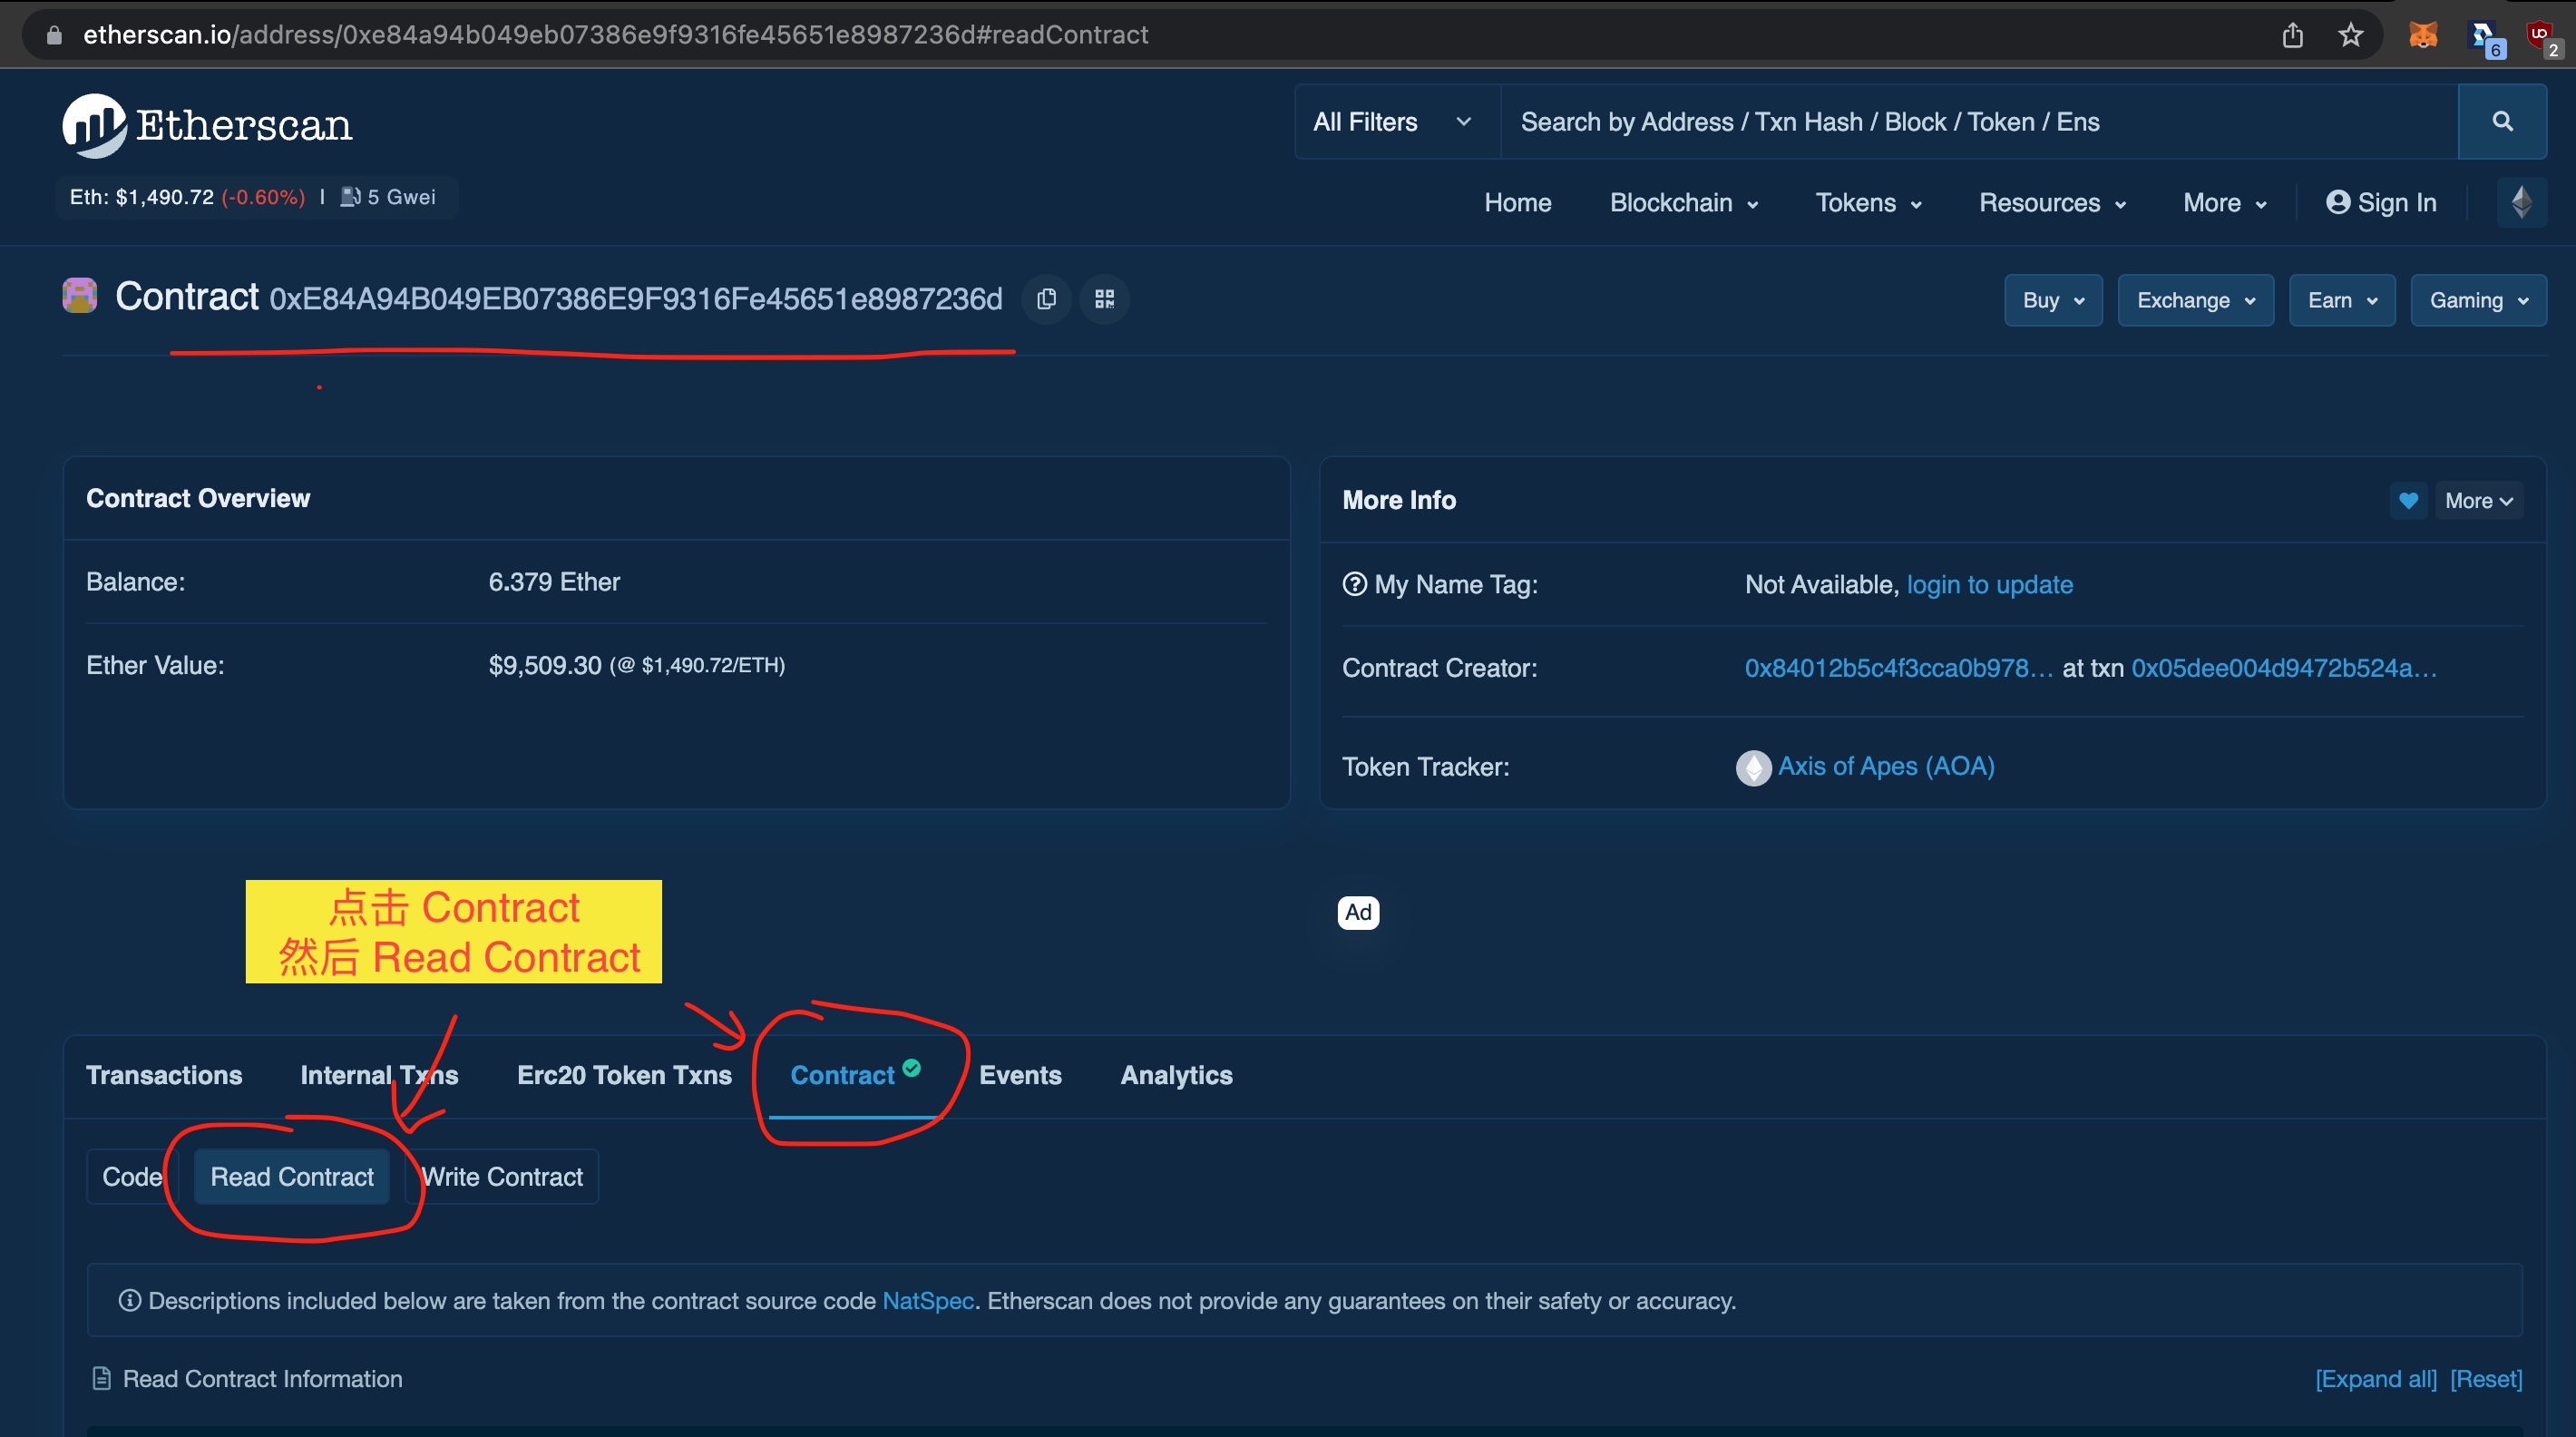
Task: Click the bookmark/star icon in browser toolbar
Action: tap(2349, 35)
